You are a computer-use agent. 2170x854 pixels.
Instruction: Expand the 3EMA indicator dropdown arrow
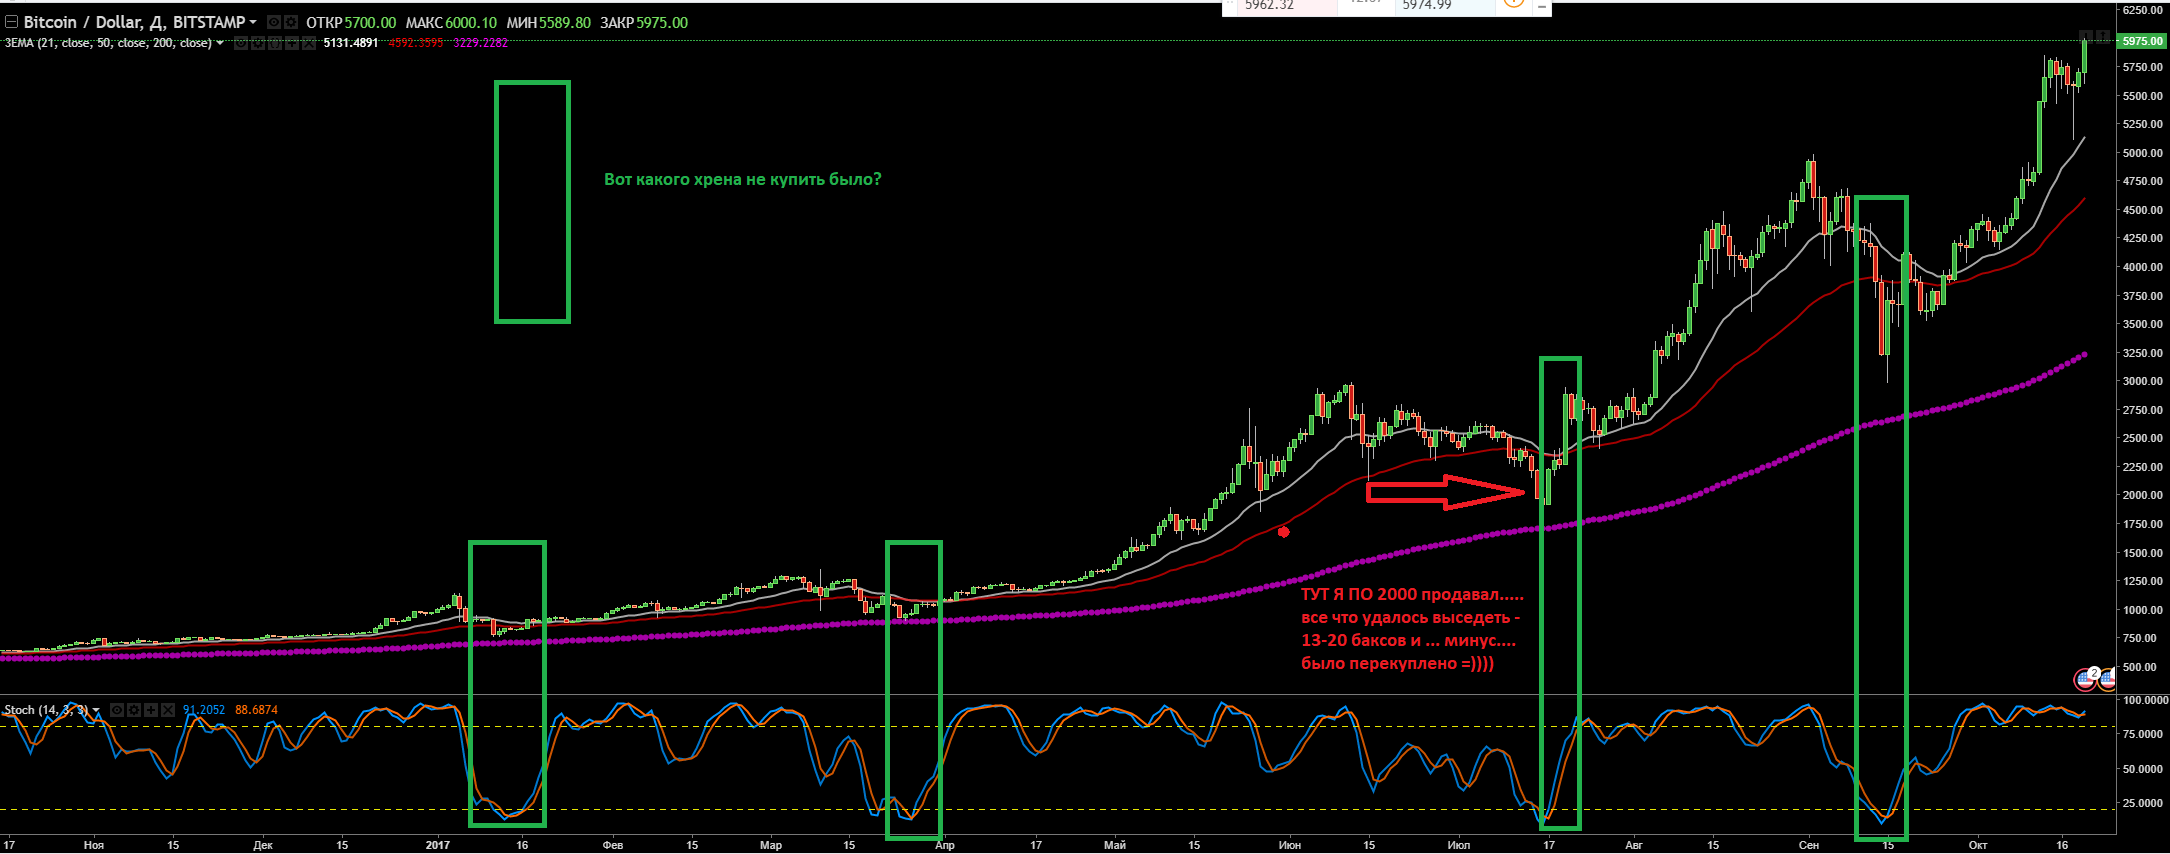pos(220,43)
